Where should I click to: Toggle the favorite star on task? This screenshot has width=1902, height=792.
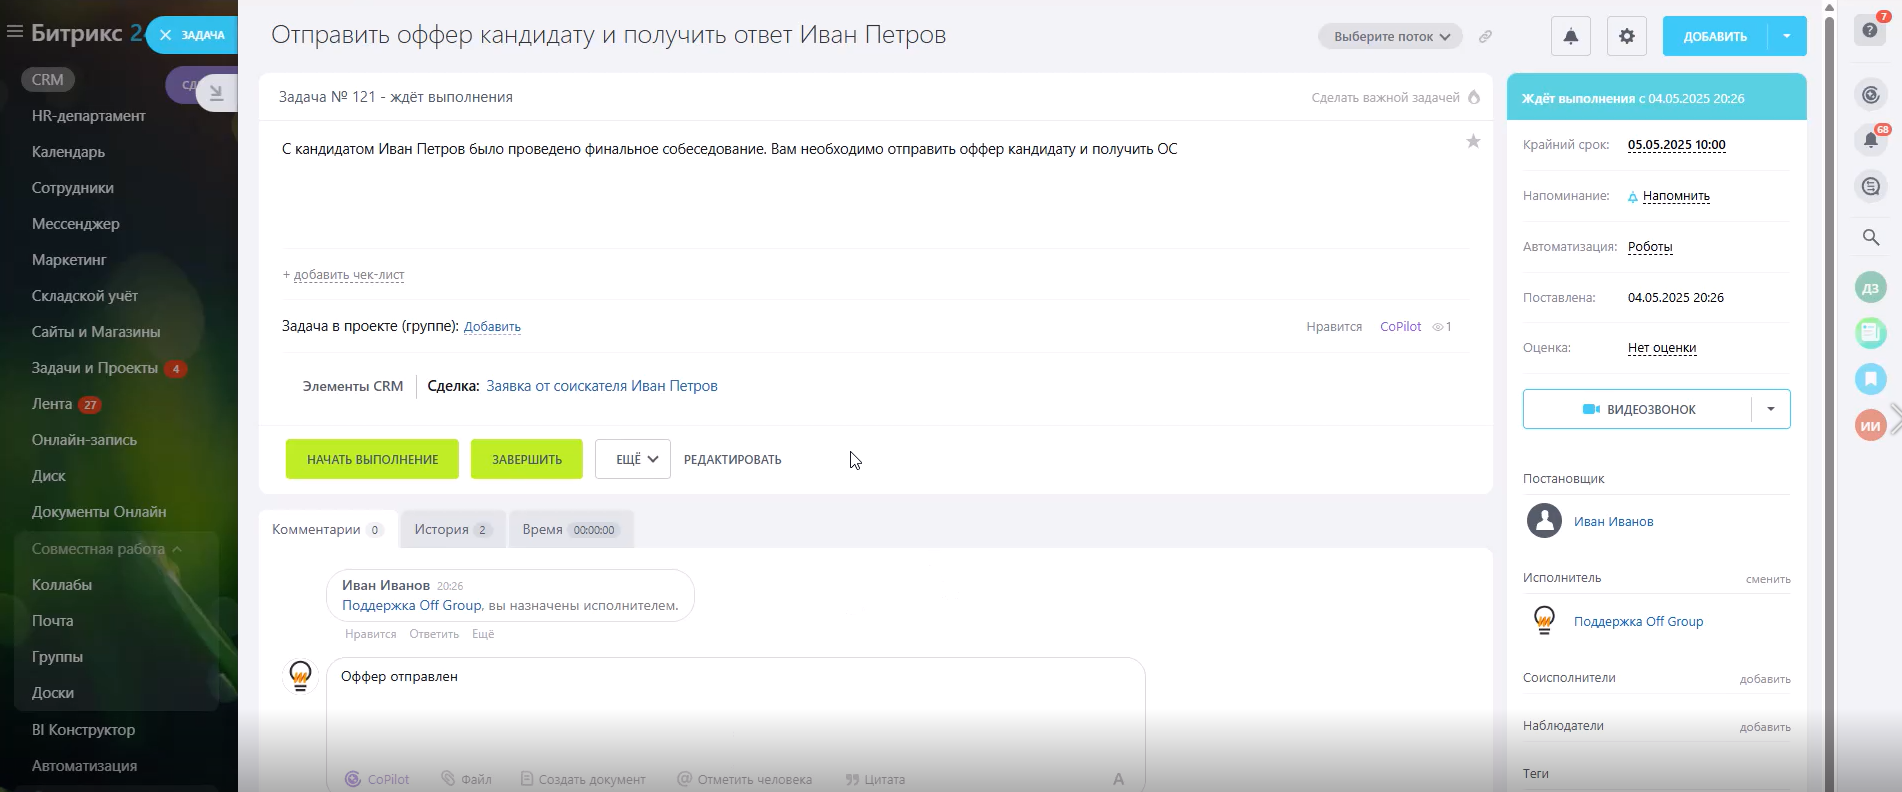(x=1473, y=142)
